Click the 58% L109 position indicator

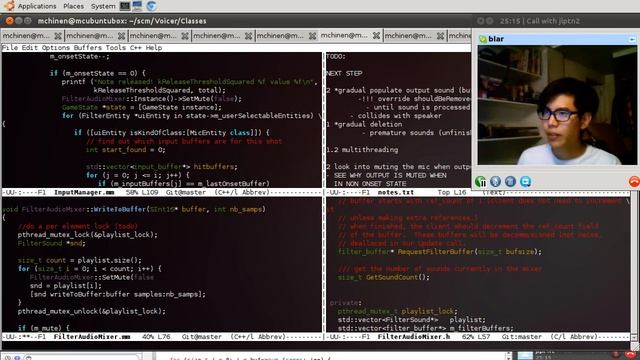point(142,192)
